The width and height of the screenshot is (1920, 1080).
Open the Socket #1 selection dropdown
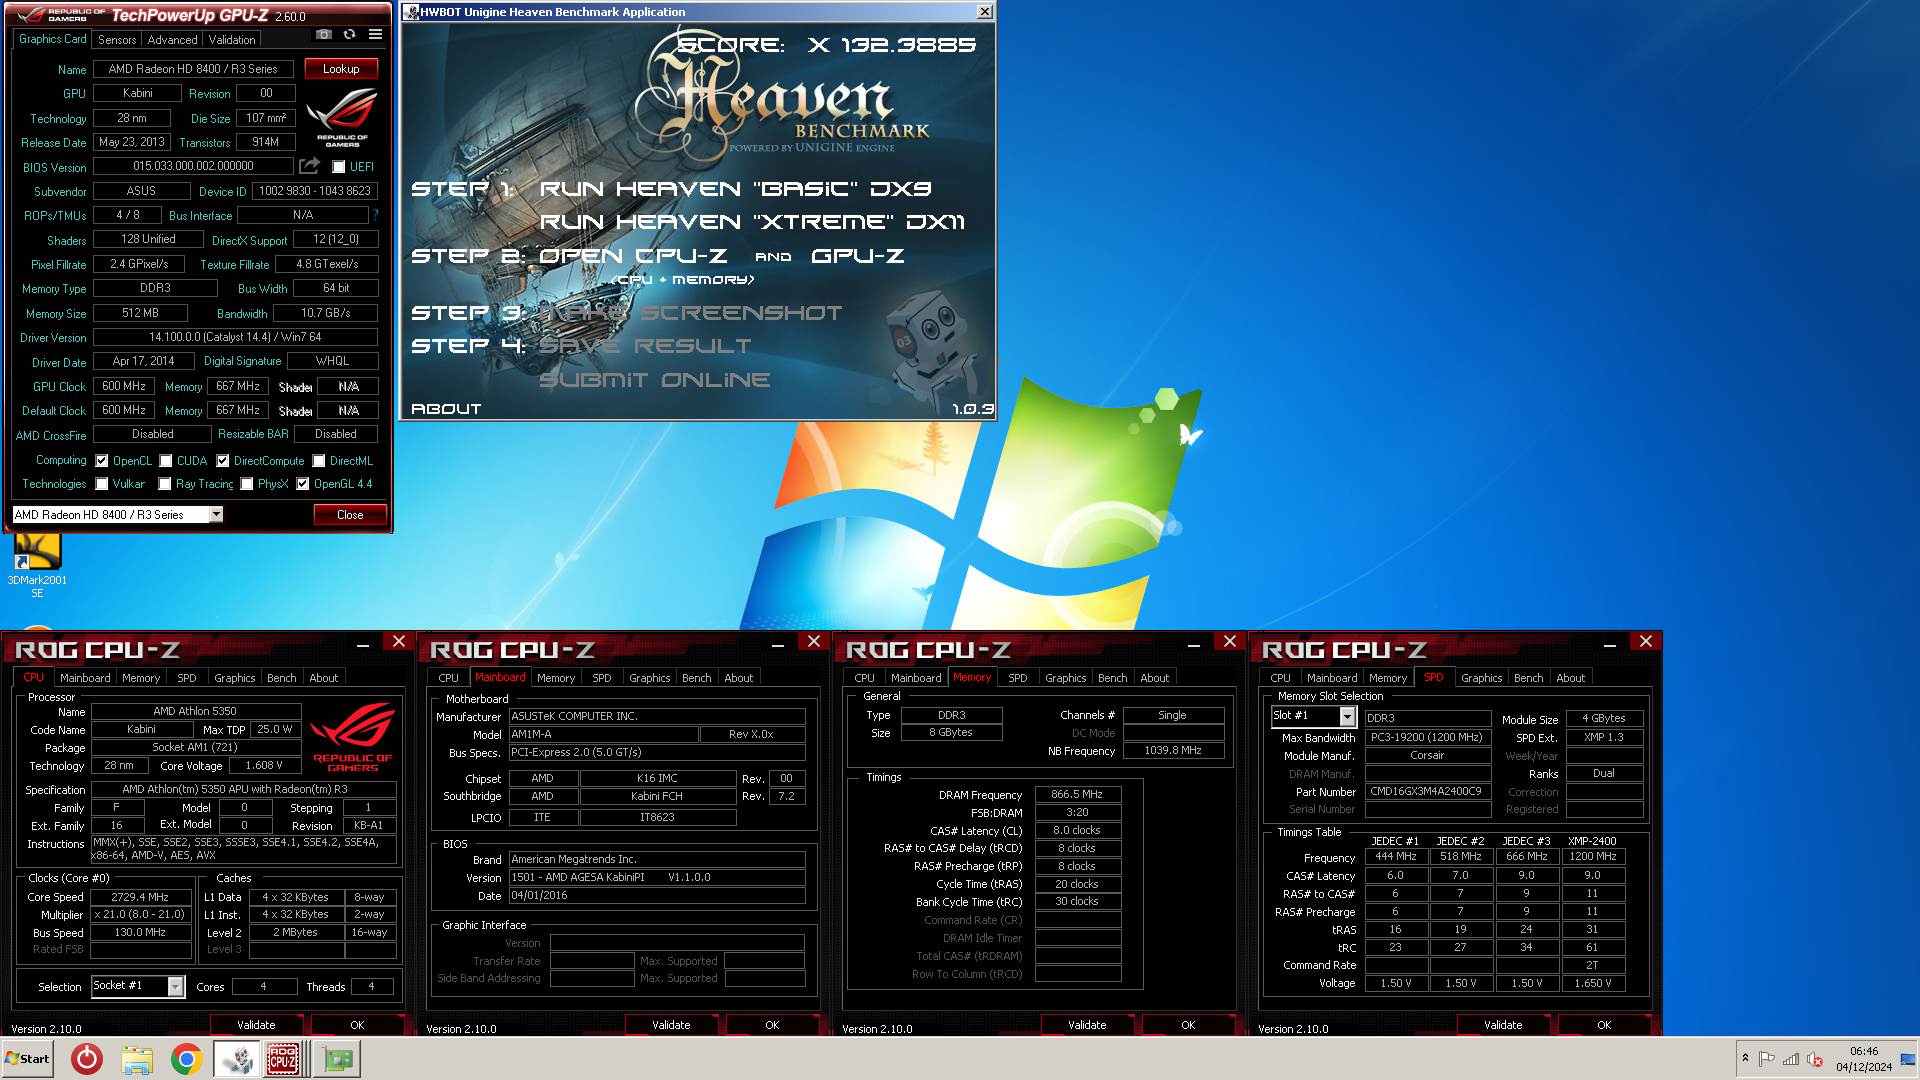[x=175, y=986]
